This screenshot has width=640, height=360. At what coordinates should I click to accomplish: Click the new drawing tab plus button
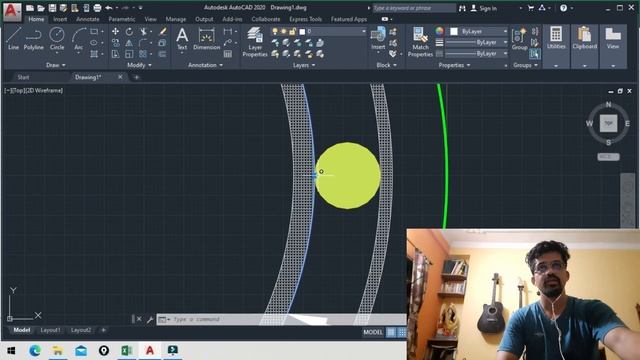pyautogui.click(x=136, y=77)
